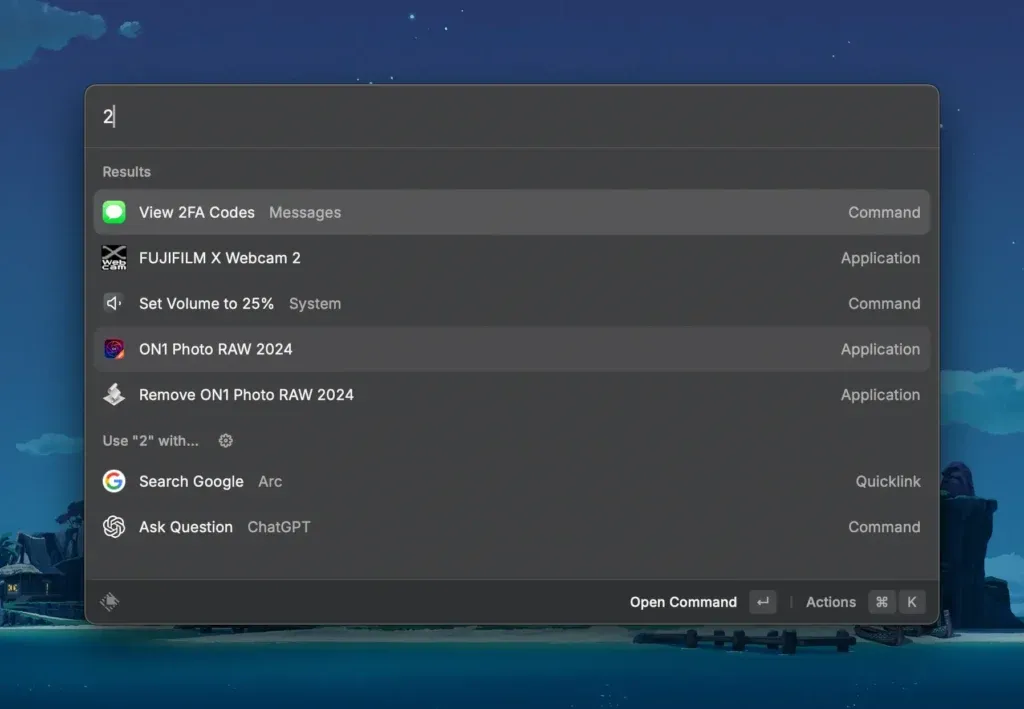The width and height of the screenshot is (1024, 709).
Task: Click the Raycast logo in bottom bar
Action: (110, 601)
